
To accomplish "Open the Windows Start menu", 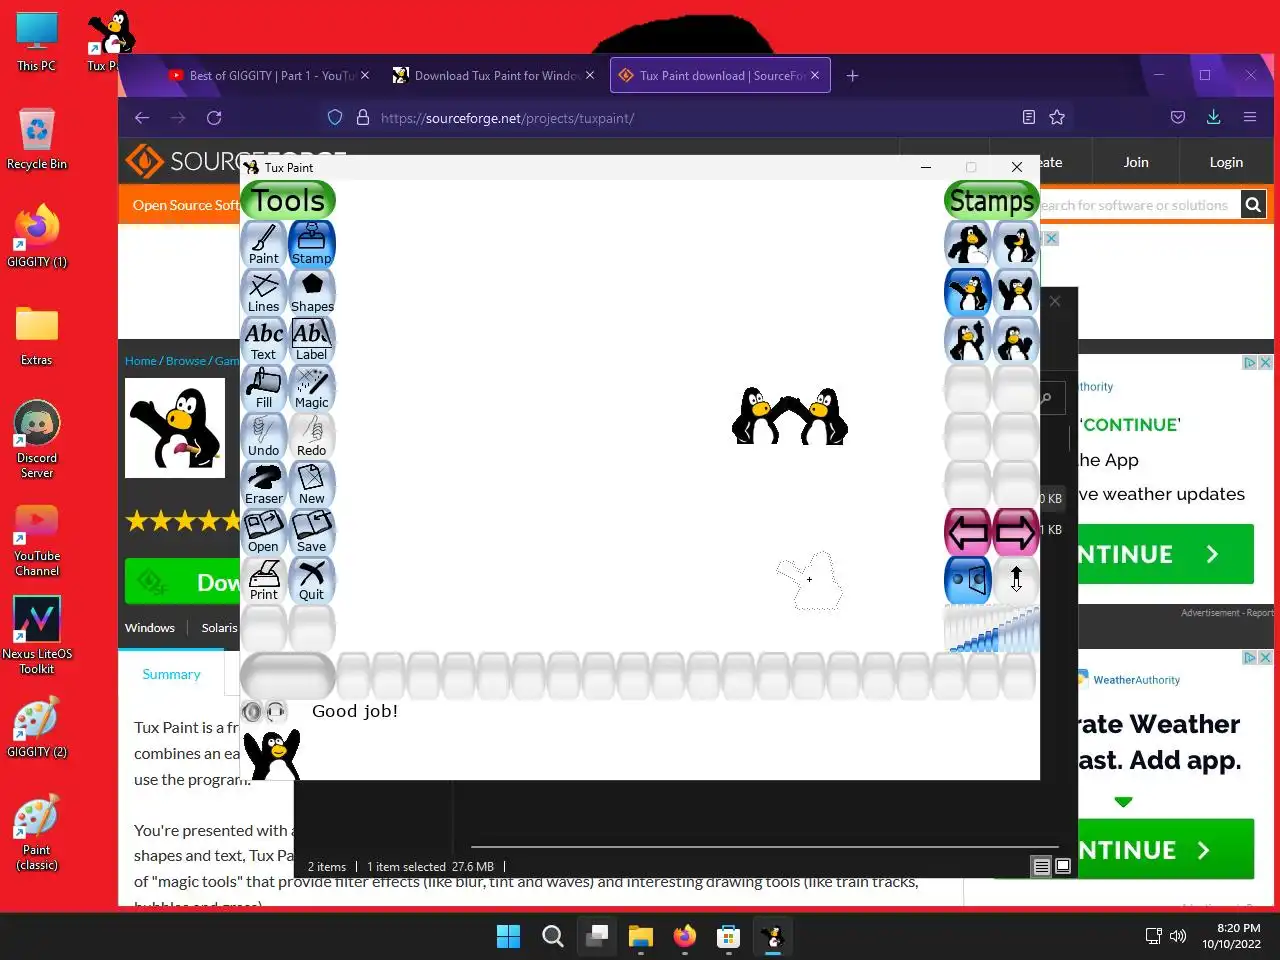I will pyautogui.click(x=509, y=936).
